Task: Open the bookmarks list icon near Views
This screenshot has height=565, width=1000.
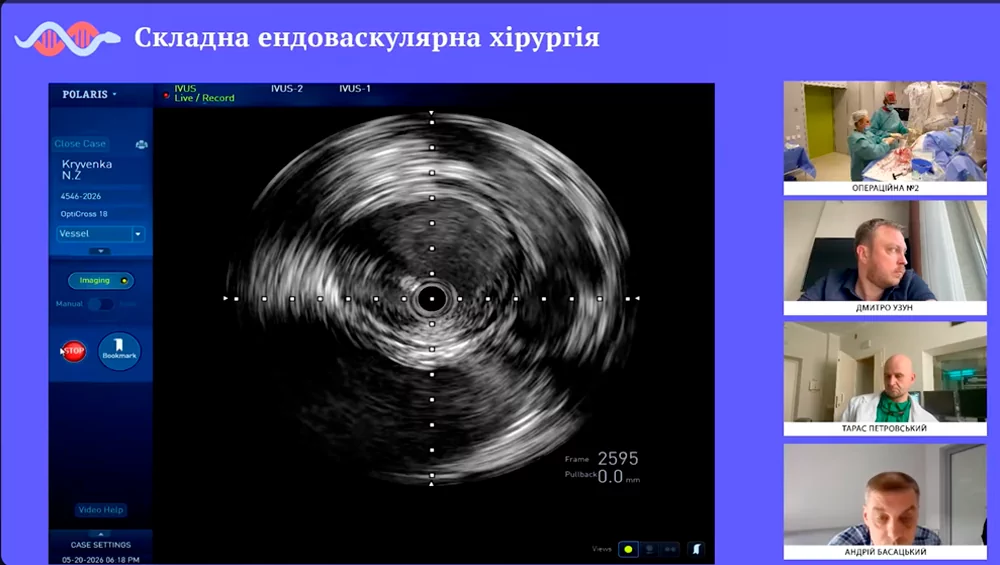Action: [x=696, y=549]
